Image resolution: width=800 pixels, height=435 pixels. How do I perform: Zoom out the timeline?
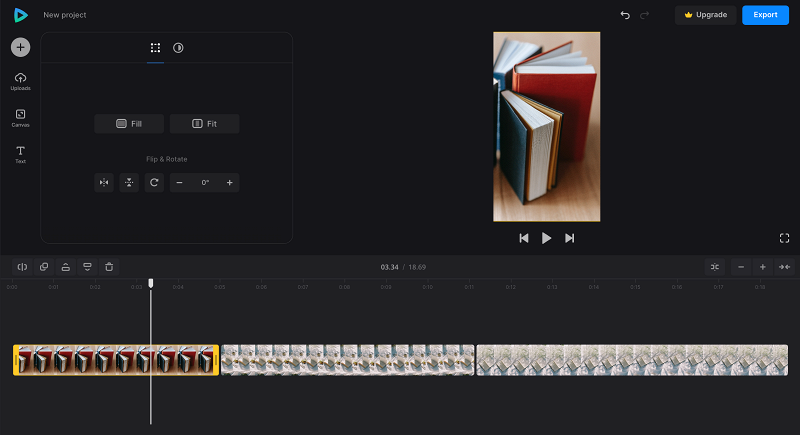pyautogui.click(x=741, y=267)
